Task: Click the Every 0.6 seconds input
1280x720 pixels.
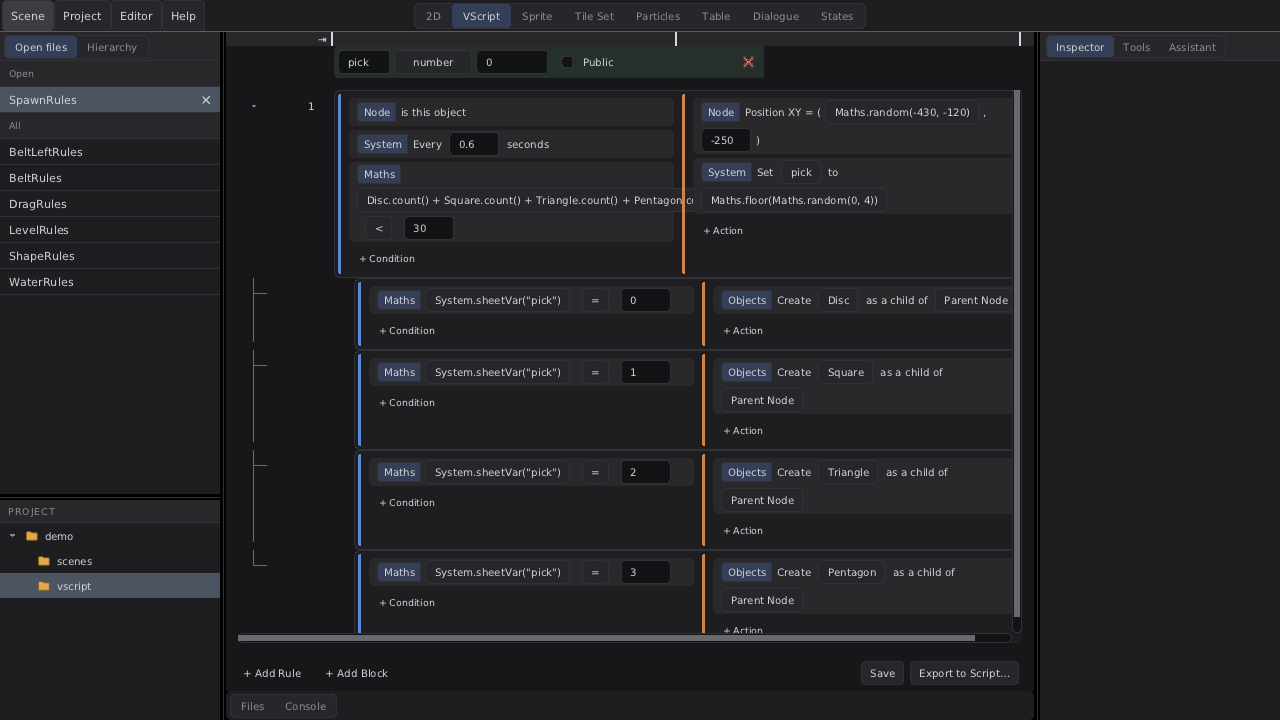Action: [x=474, y=144]
